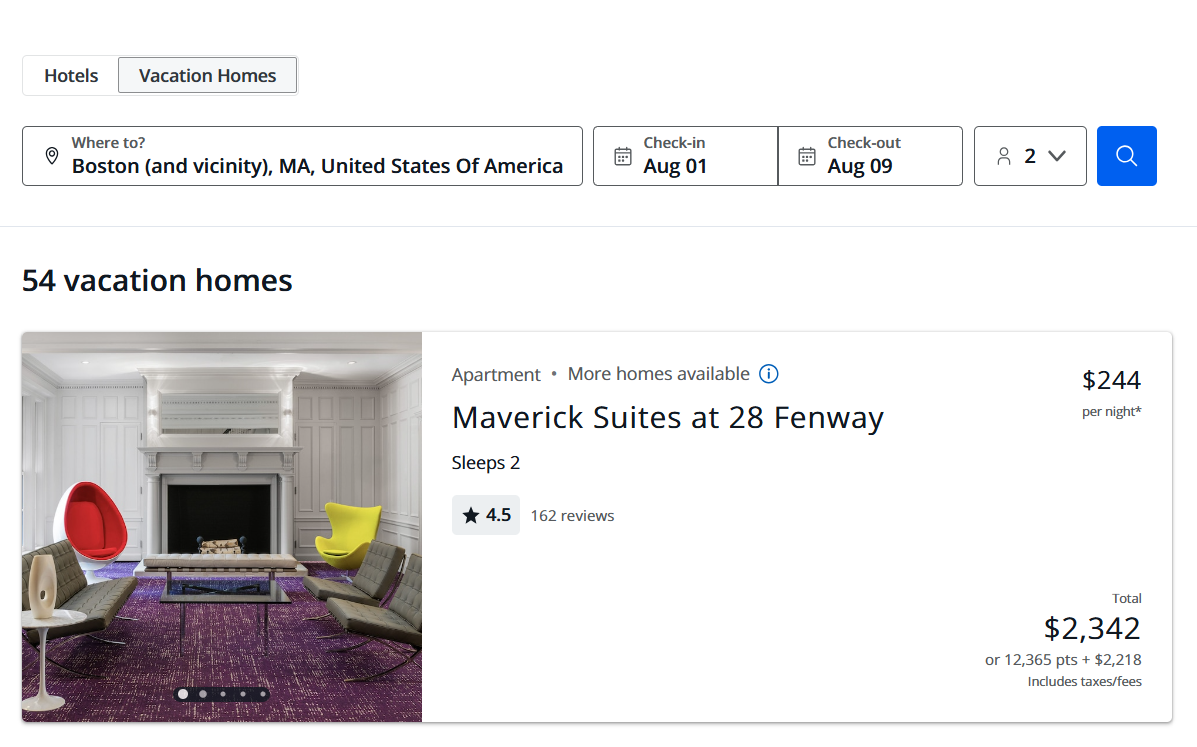Image resolution: width=1197 pixels, height=747 pixels.
Task: Click the guests person icon
Action: (x=1004, y=156)
